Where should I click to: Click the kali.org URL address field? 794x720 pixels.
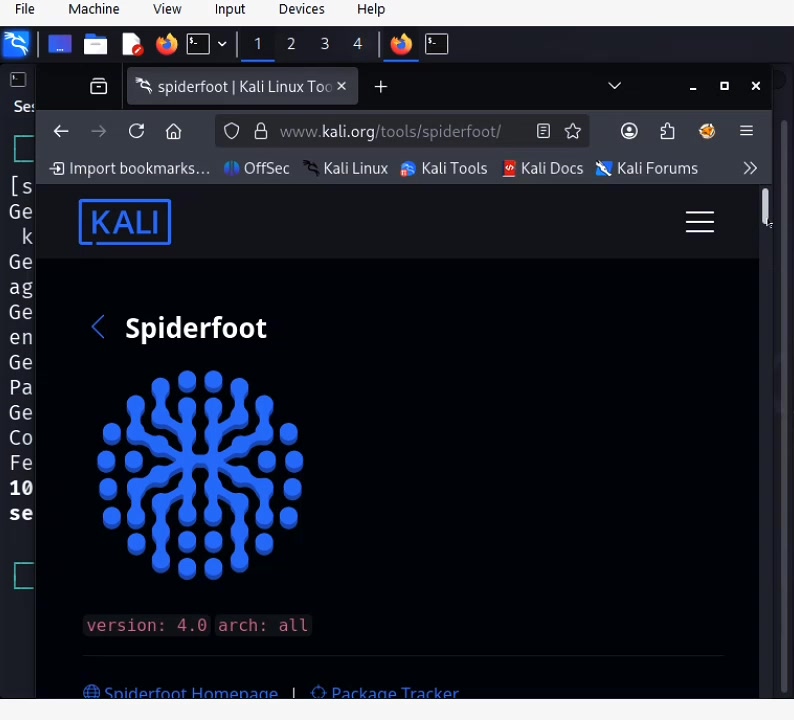click(390, 132)
